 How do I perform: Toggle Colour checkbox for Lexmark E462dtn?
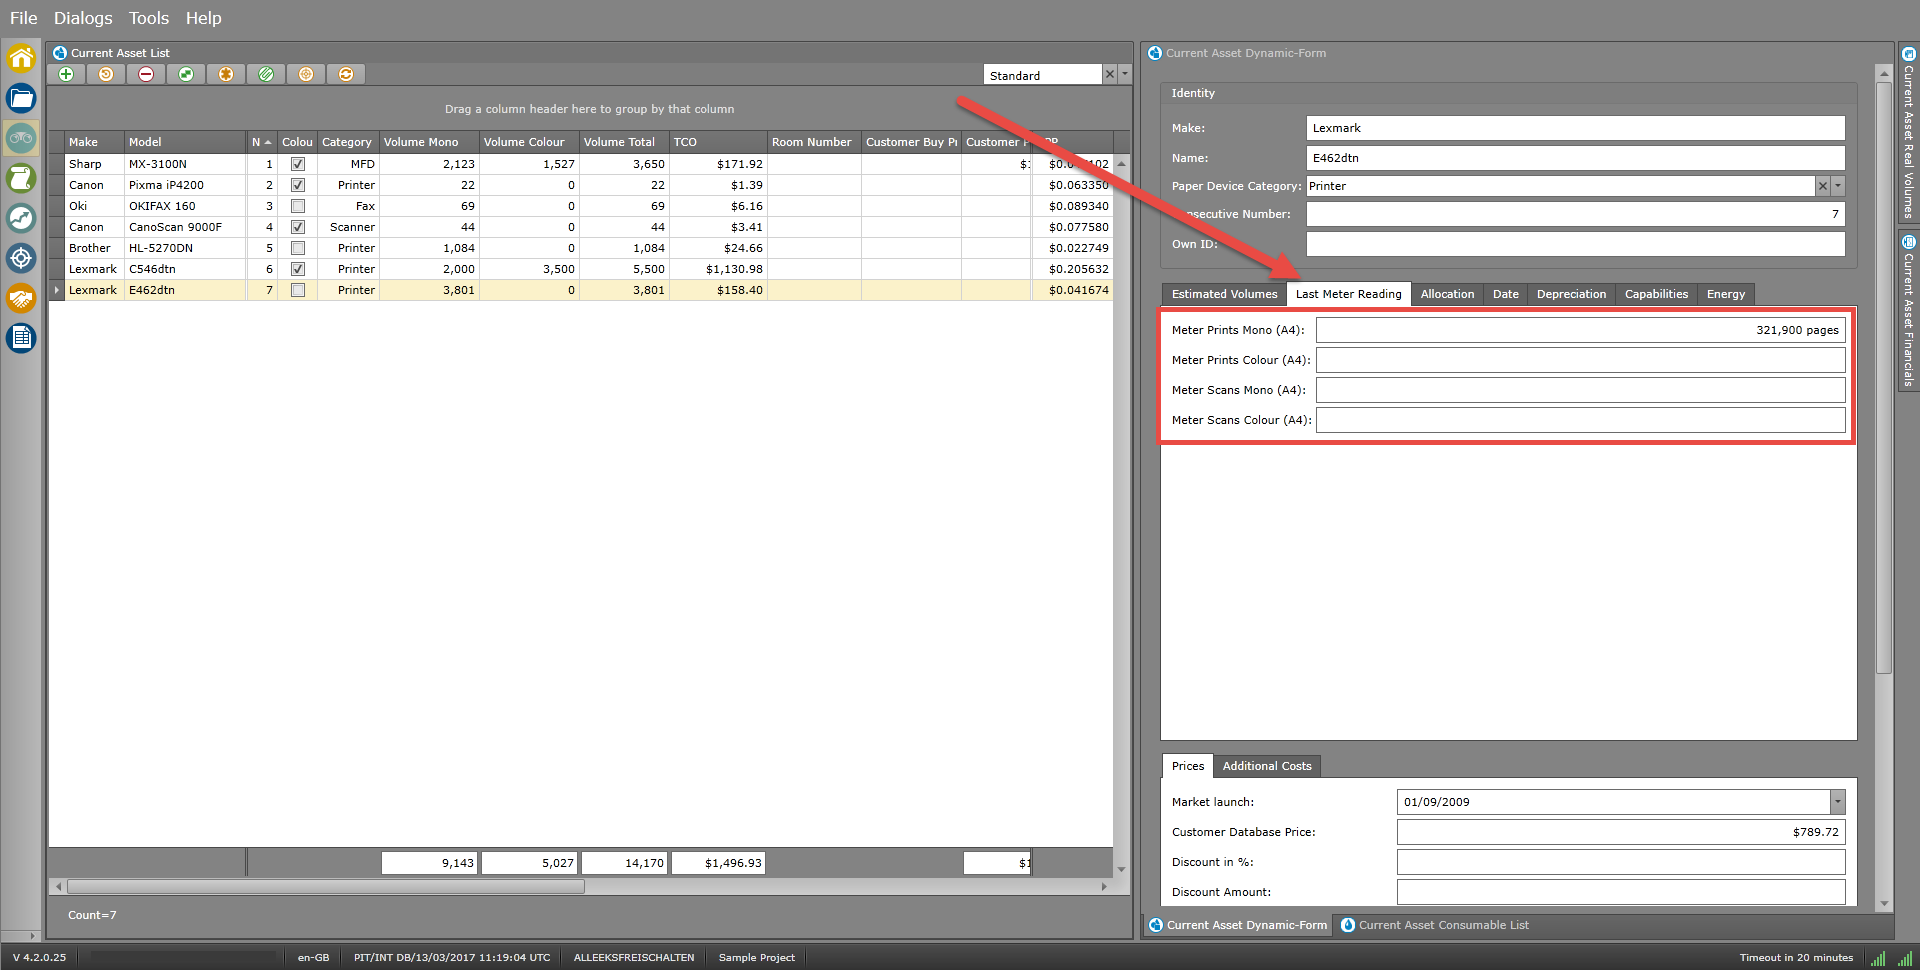click(298, 290)
